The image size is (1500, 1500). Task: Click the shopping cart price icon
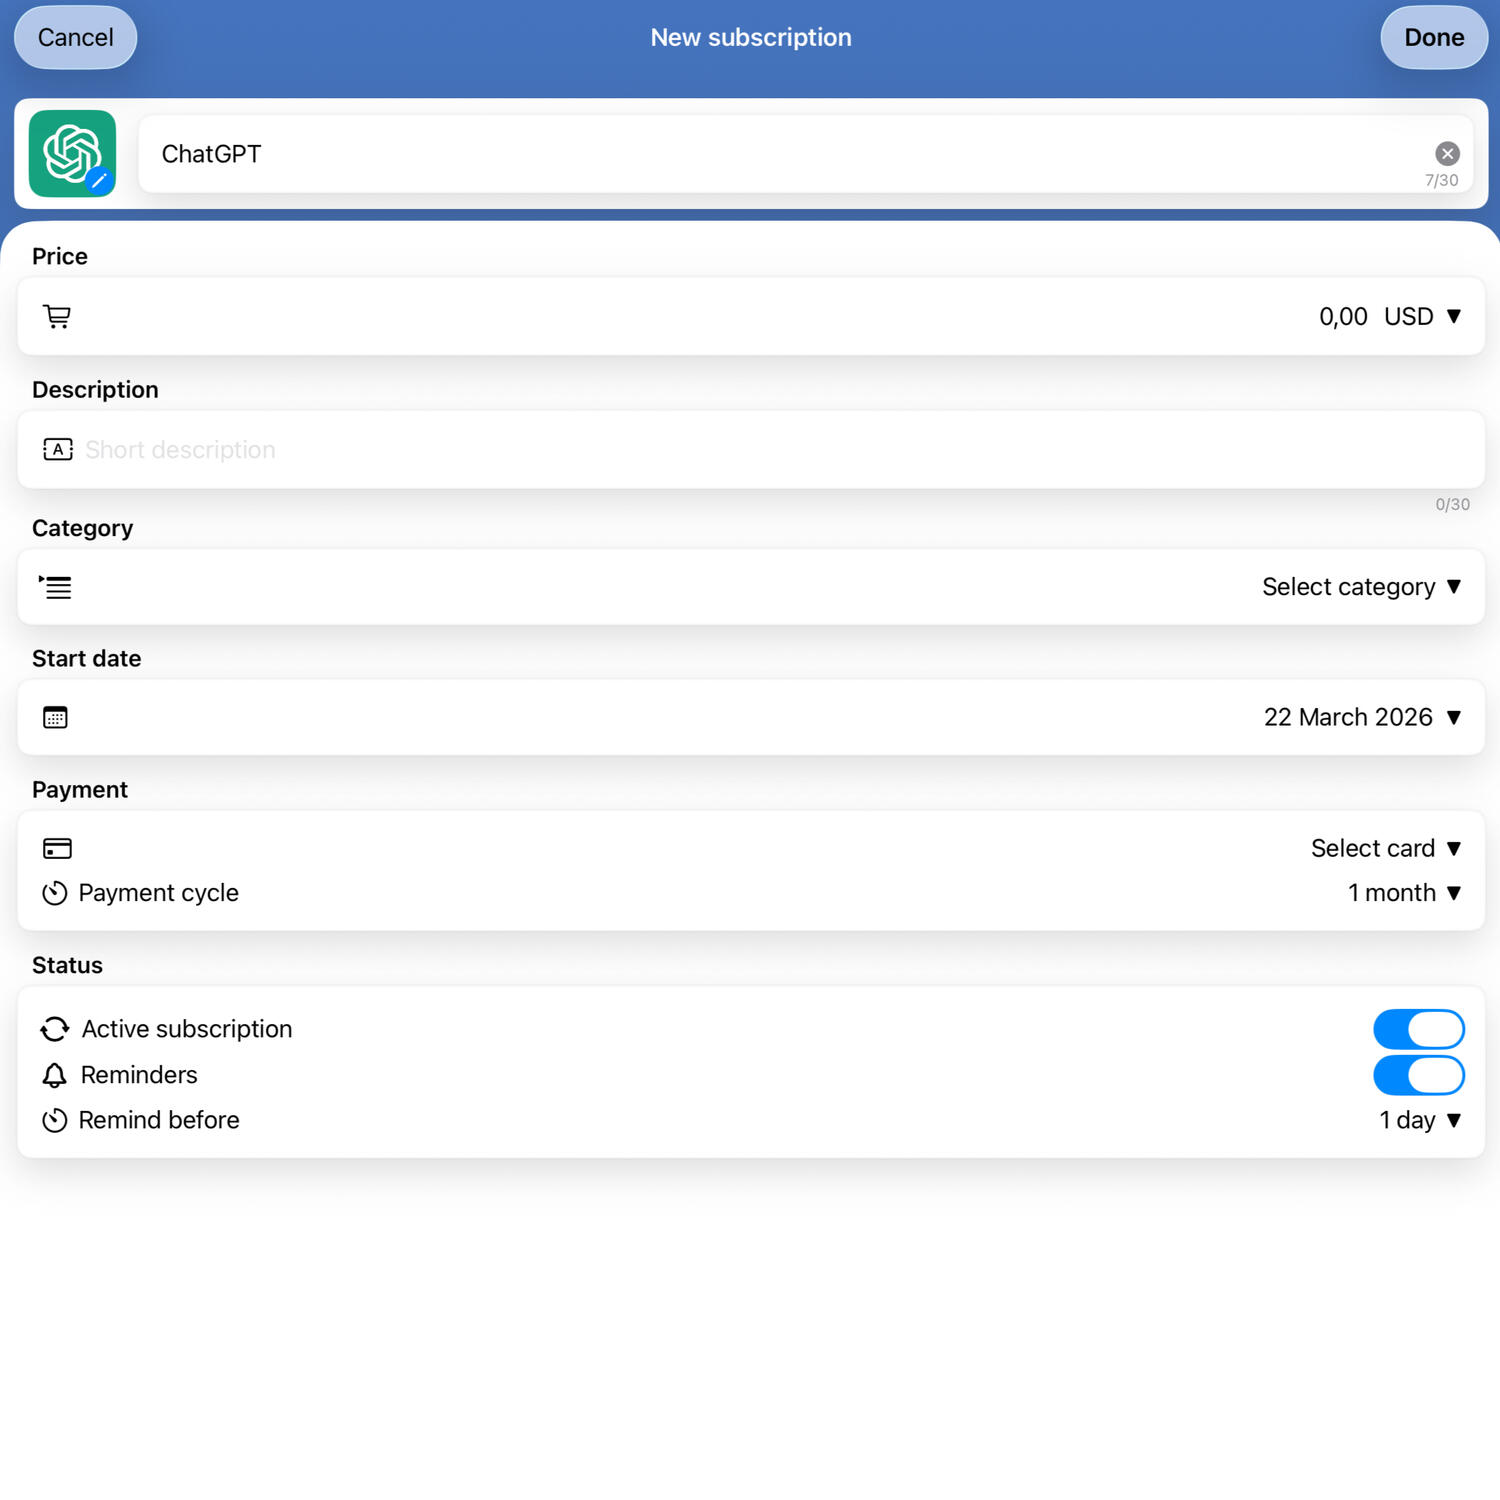[57, 317]
